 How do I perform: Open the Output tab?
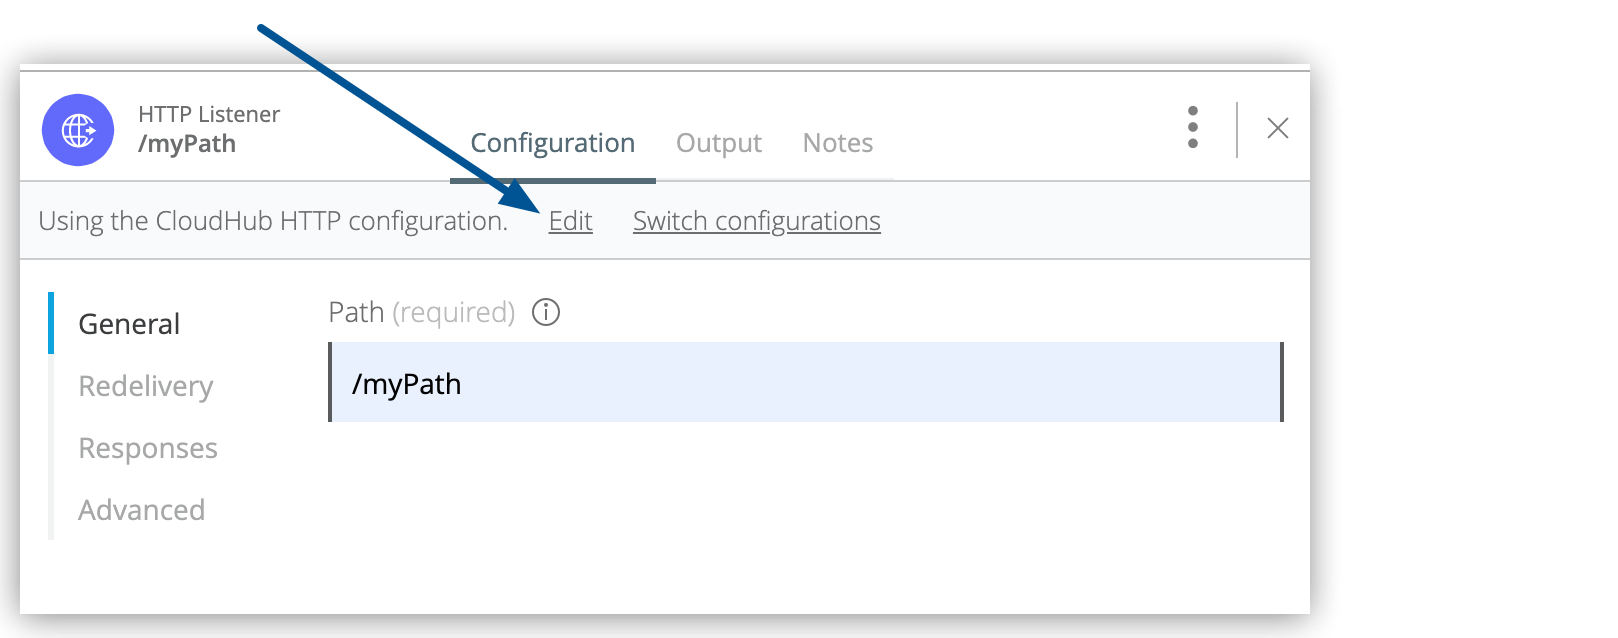(x=718, y=144)
